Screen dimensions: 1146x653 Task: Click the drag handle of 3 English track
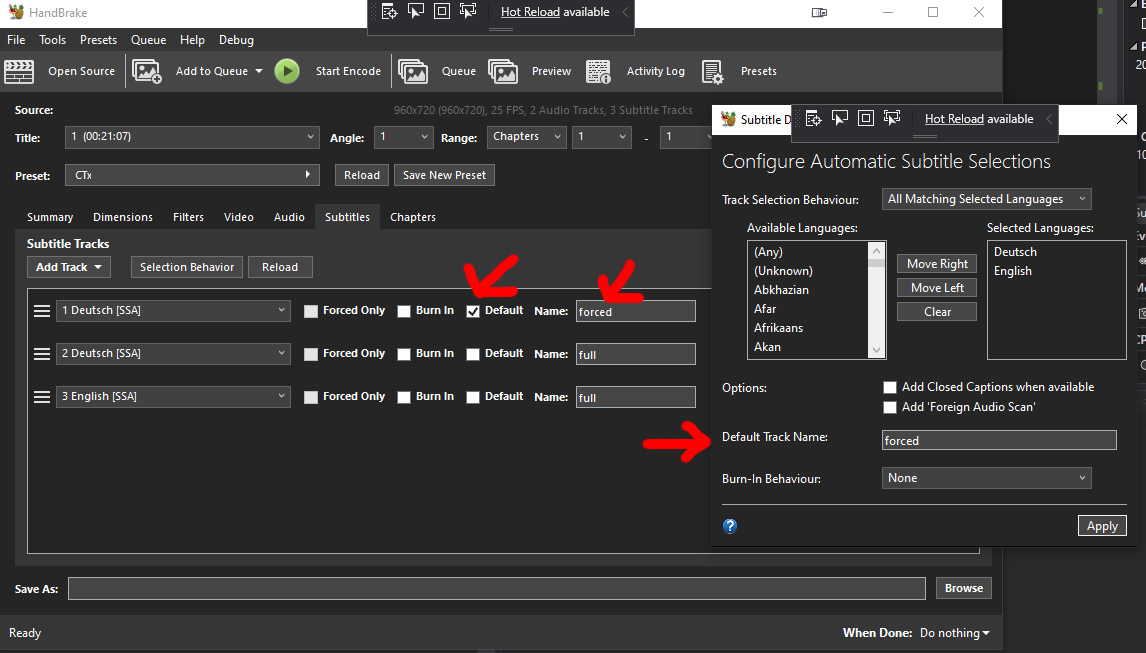point(42,397)
